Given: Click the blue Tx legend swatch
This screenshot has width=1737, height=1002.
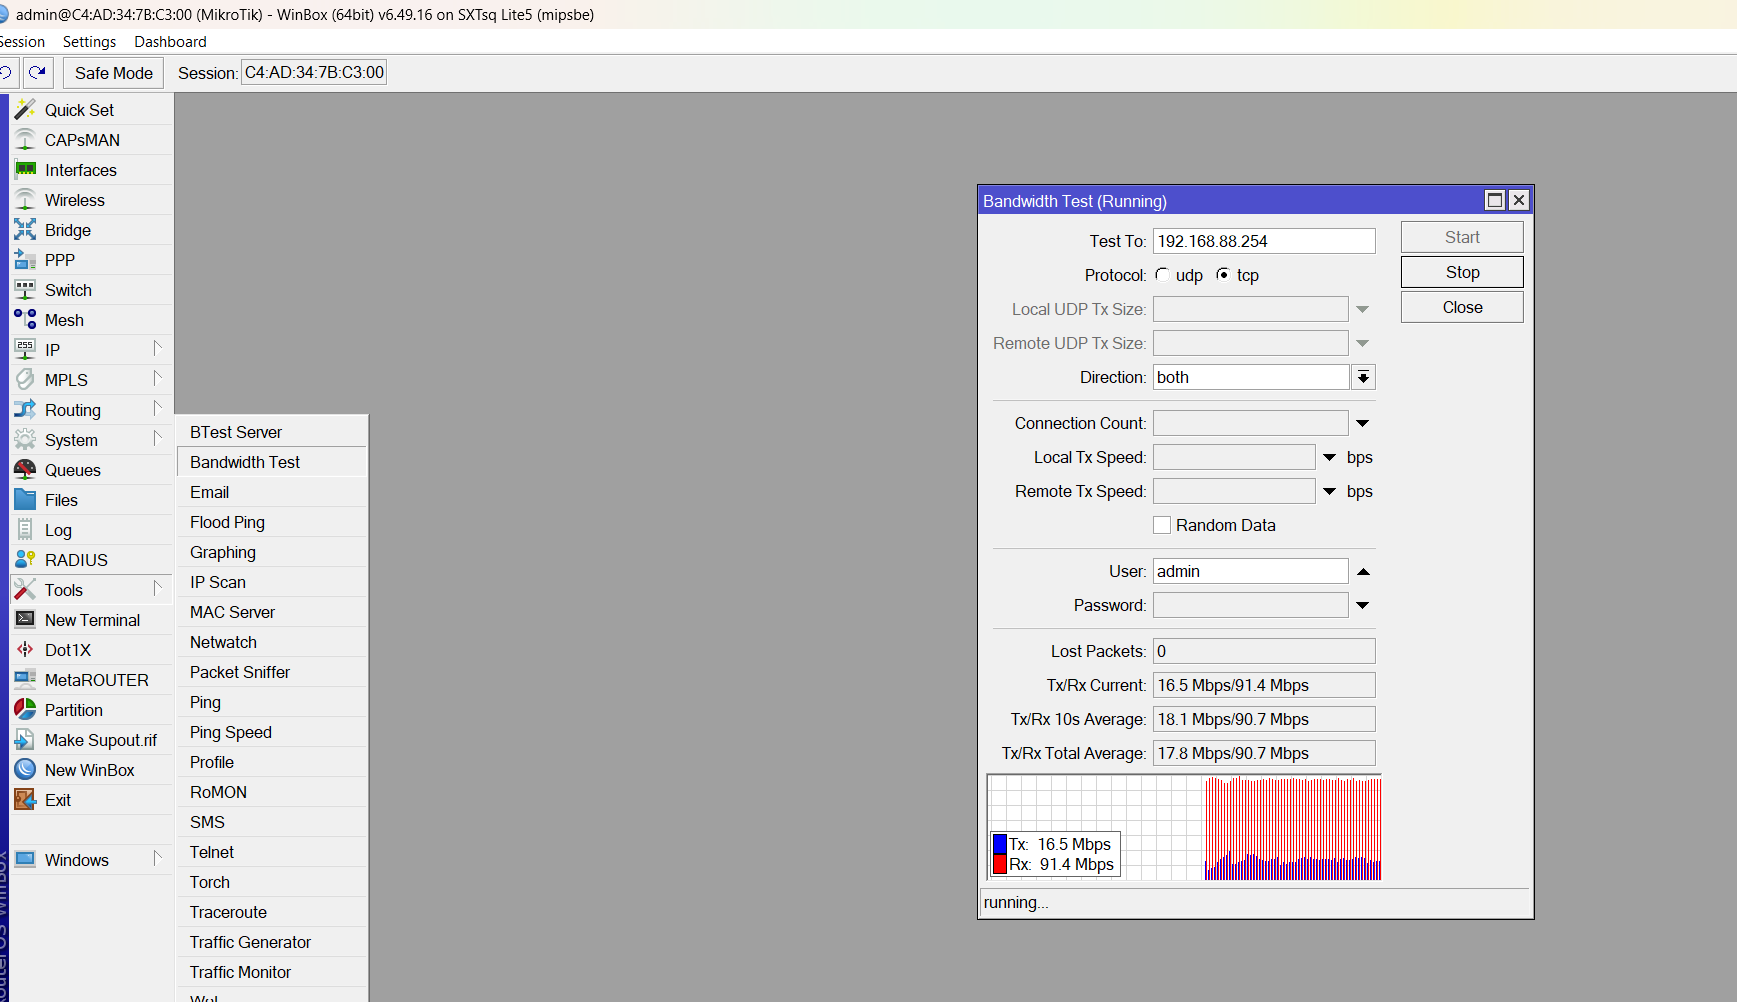Looking at the screenshot, I should pos(999,844).
